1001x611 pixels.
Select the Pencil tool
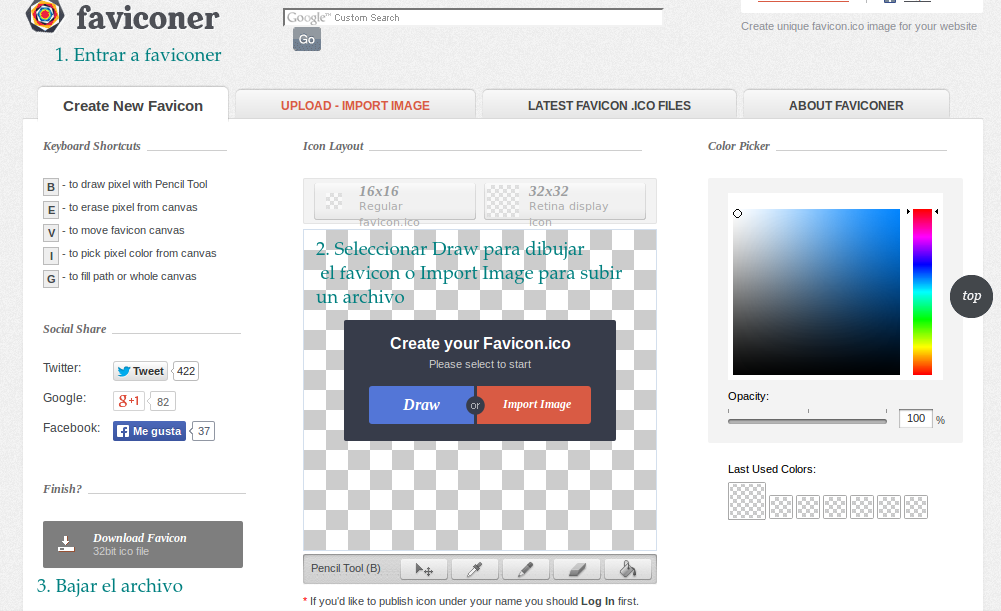(526, 569)
